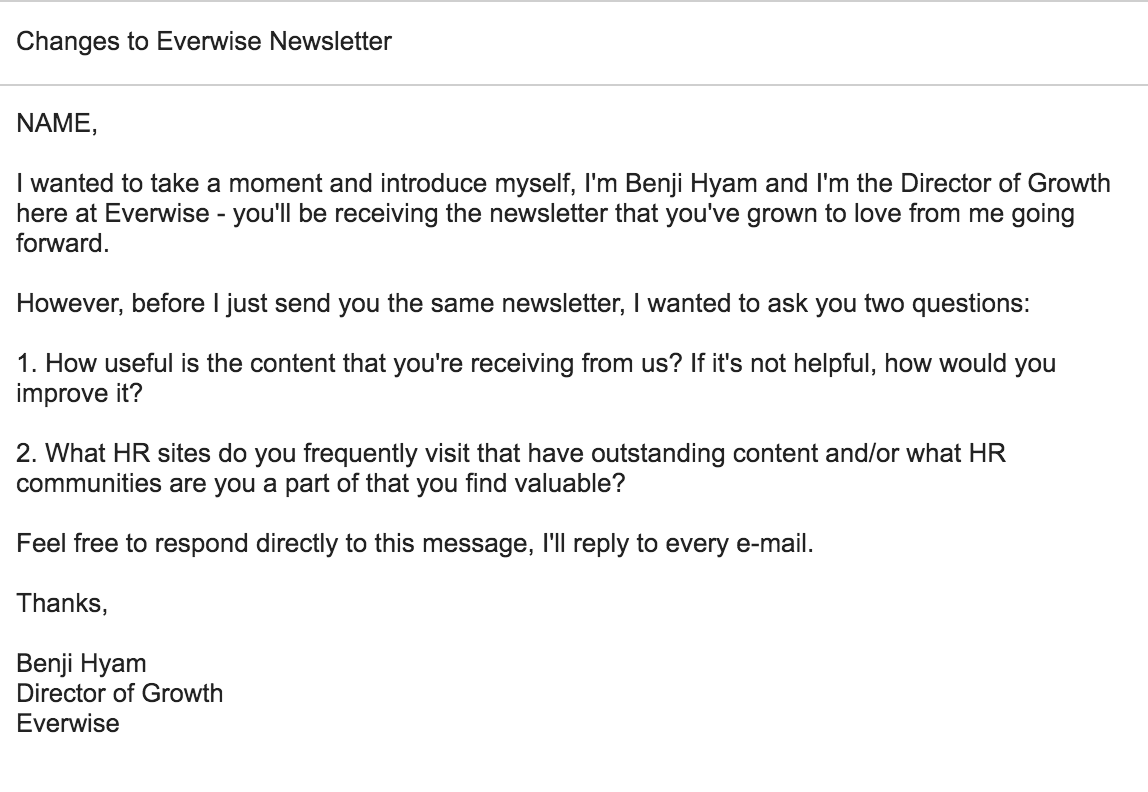
Task: Click the signature name 'Benji Hyam'
Action: (x=81, y=663)
